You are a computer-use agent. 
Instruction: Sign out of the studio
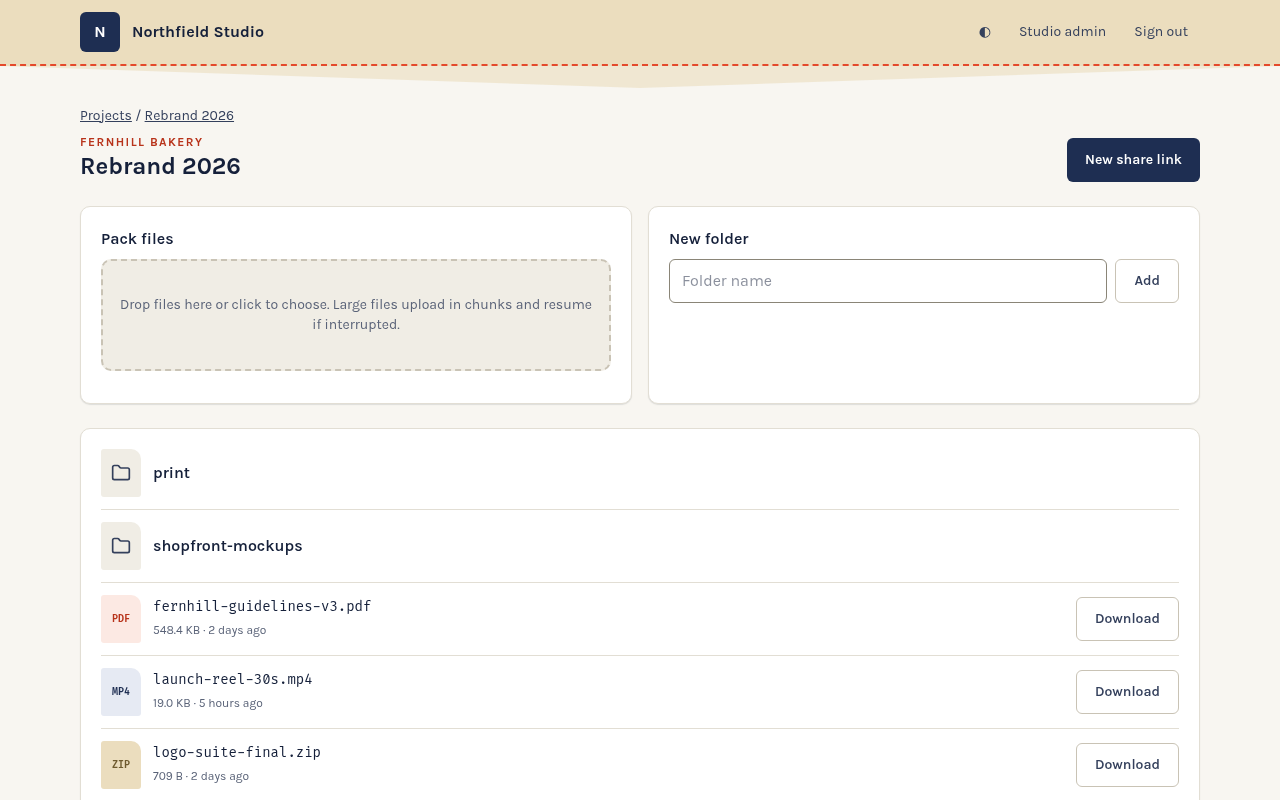[x=1161, y=32]
